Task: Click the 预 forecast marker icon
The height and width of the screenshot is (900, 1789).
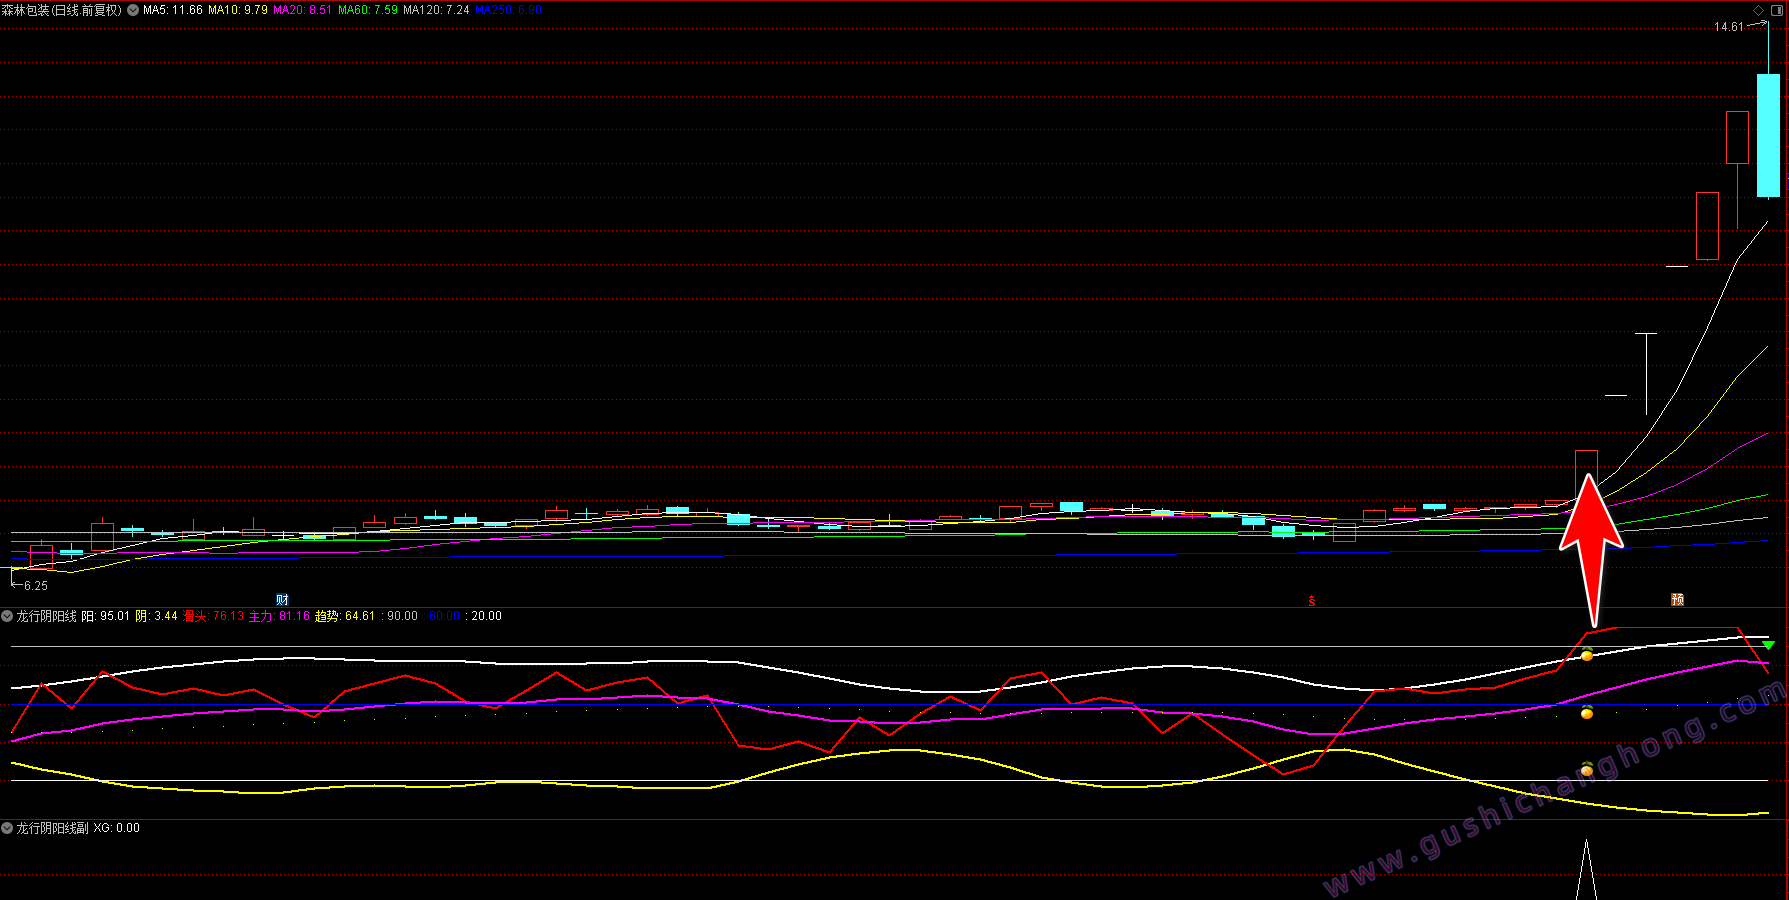Action: (1677, 599)
